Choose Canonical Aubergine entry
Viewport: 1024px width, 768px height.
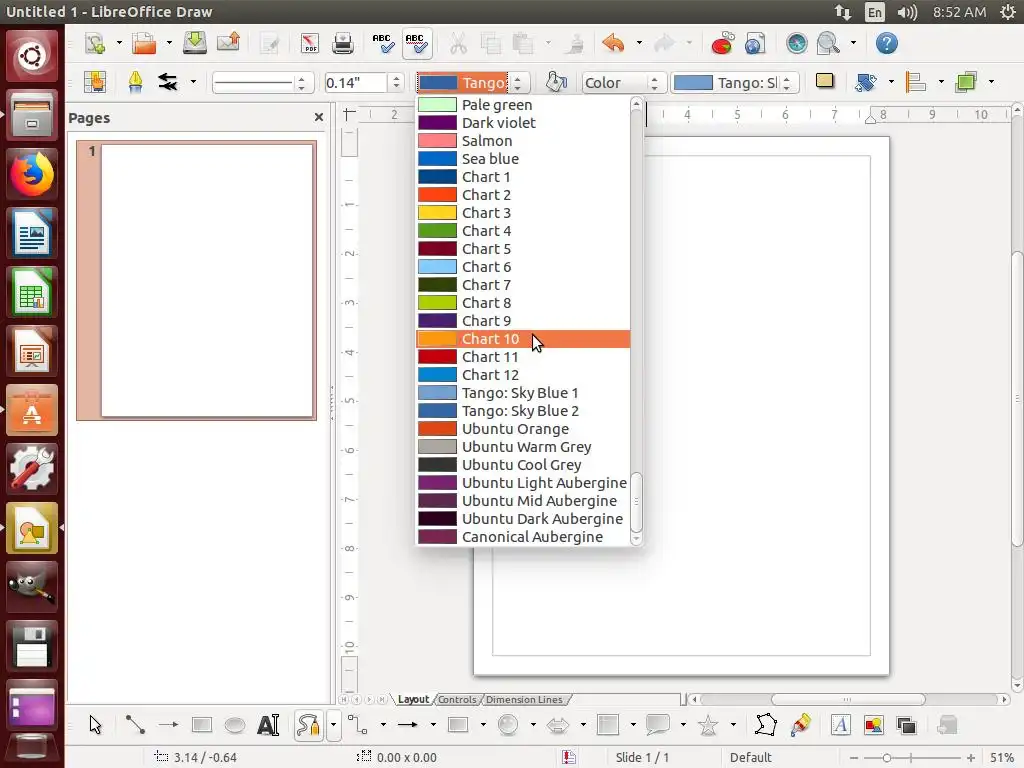[523, 537]
